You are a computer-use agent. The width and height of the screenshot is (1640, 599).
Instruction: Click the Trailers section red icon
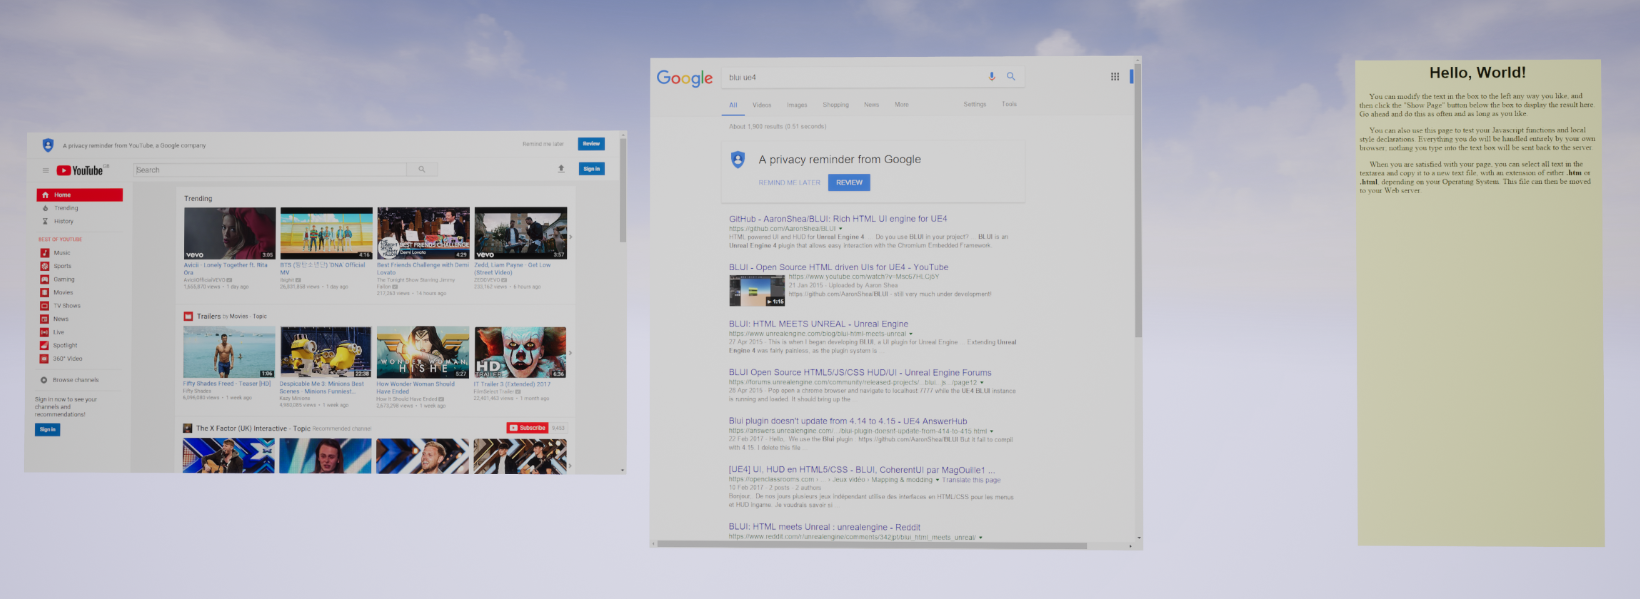click(x=188, y=316)
